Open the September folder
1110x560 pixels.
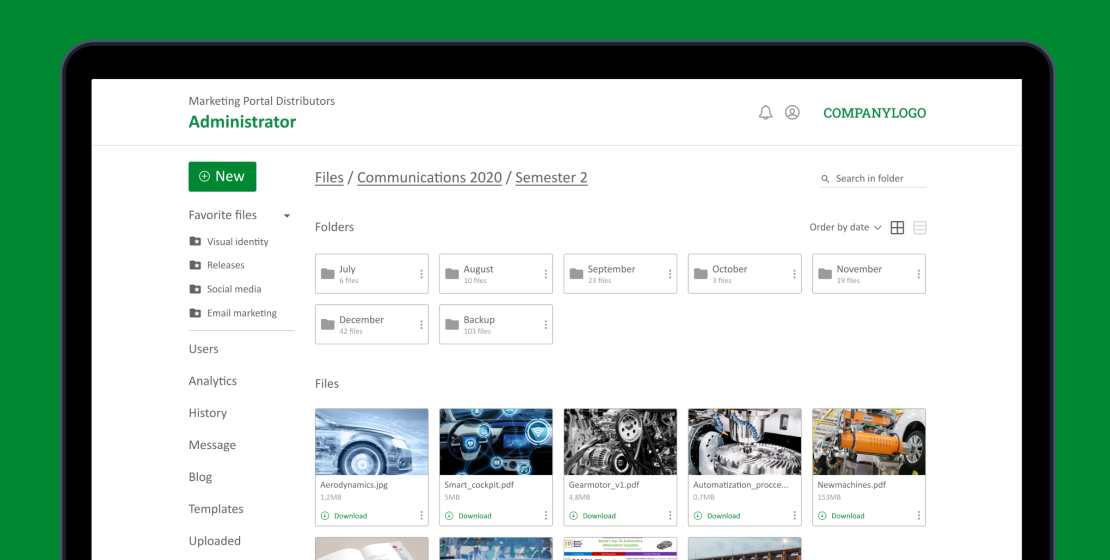620,274
